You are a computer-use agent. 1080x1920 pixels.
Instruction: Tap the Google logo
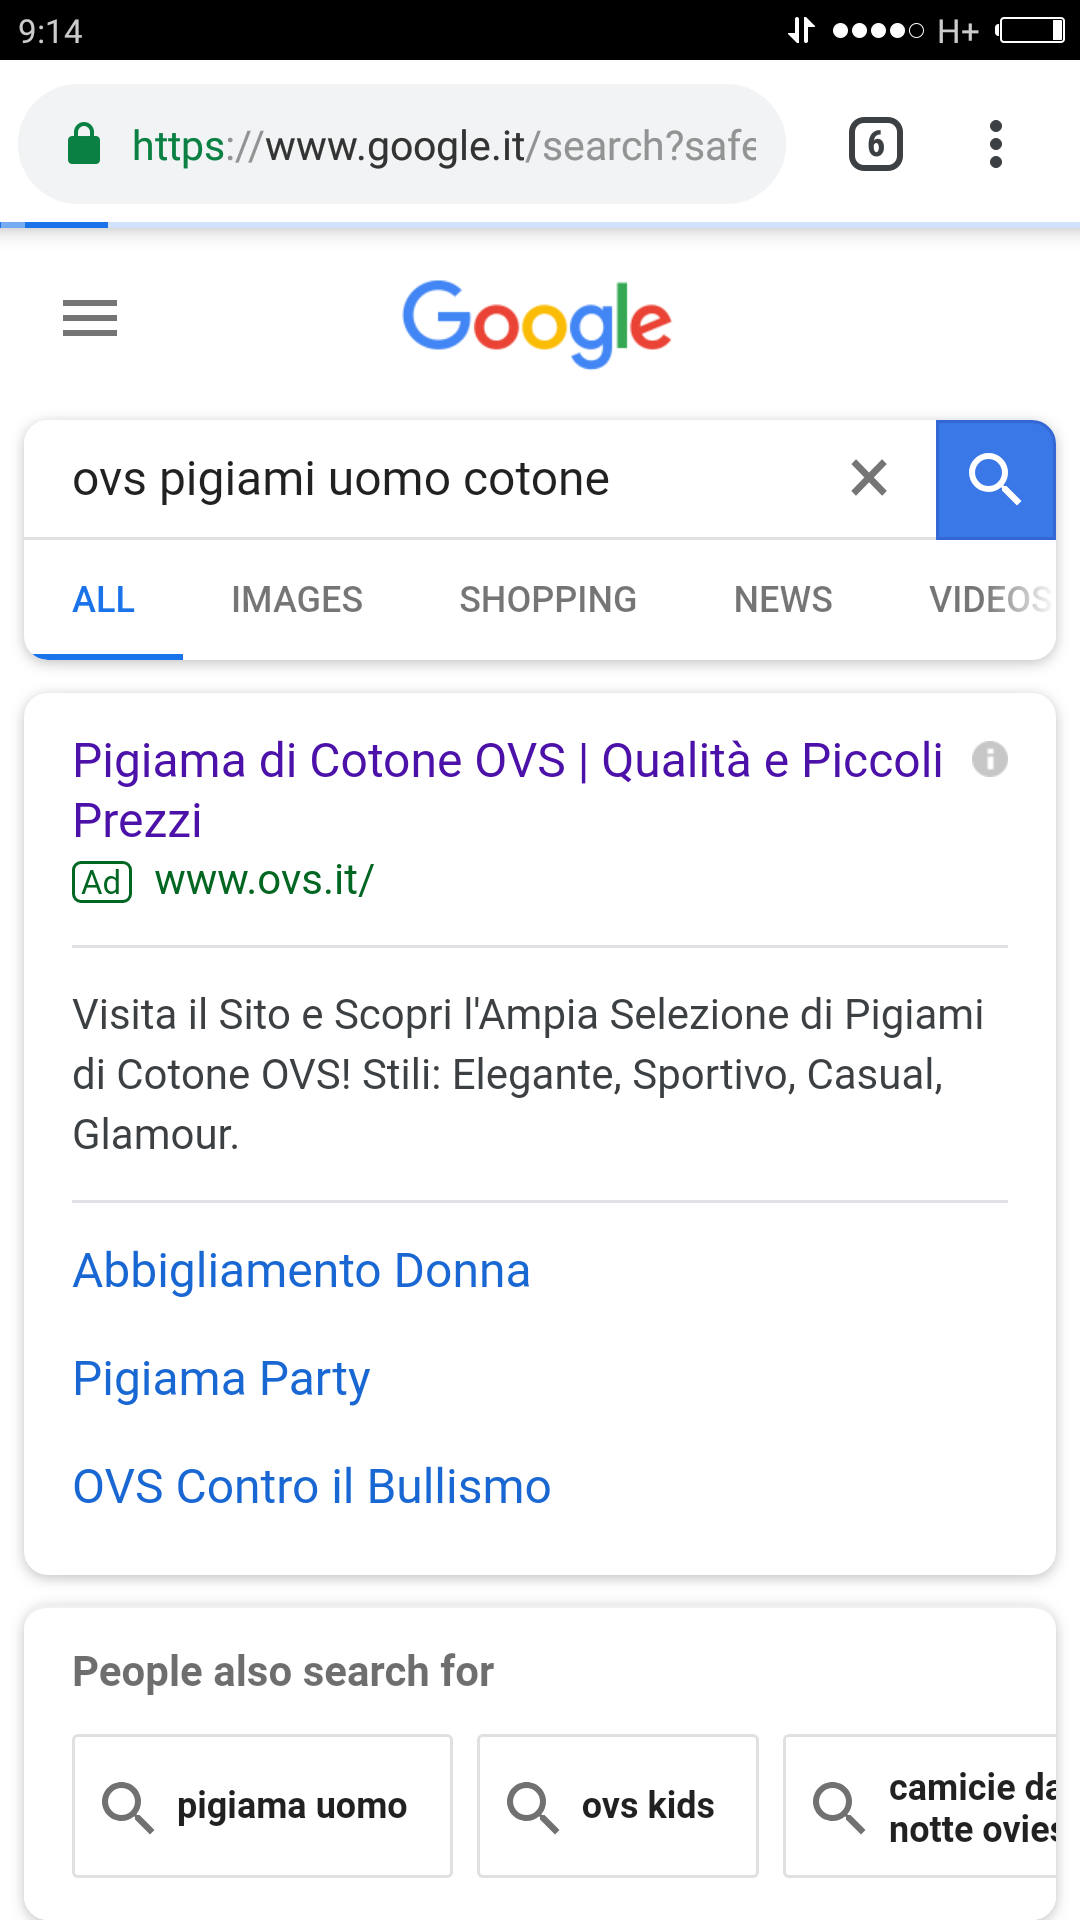(x=537, y=322)
